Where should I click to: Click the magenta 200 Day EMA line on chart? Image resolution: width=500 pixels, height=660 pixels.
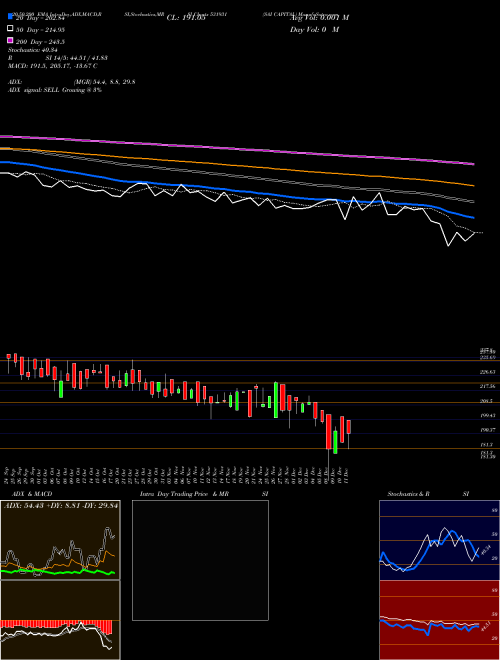pos(236,148)
